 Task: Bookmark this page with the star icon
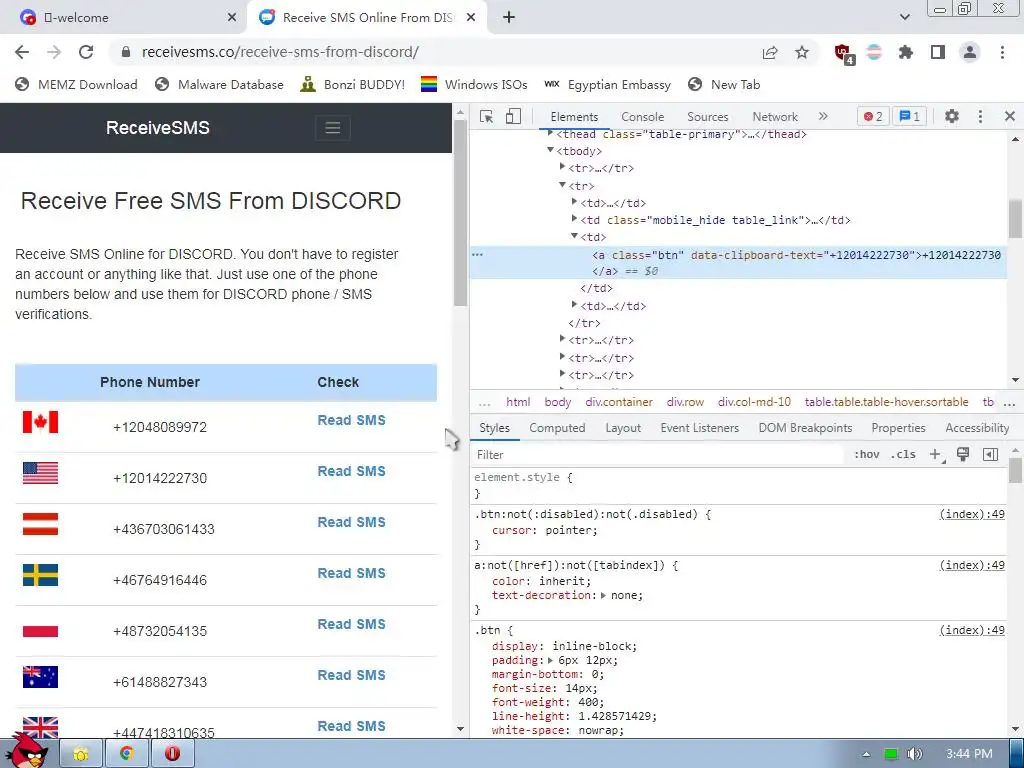coord(802,52)
